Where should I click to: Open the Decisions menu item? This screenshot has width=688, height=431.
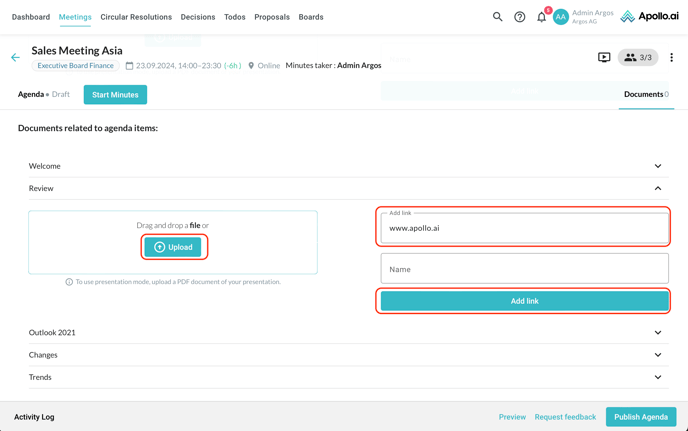[198, 17]
